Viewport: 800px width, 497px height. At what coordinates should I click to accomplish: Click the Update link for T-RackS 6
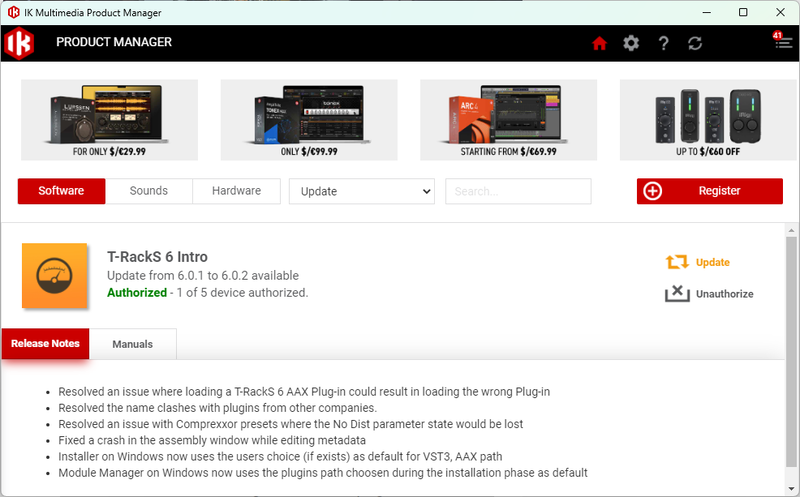pos(713,262)
